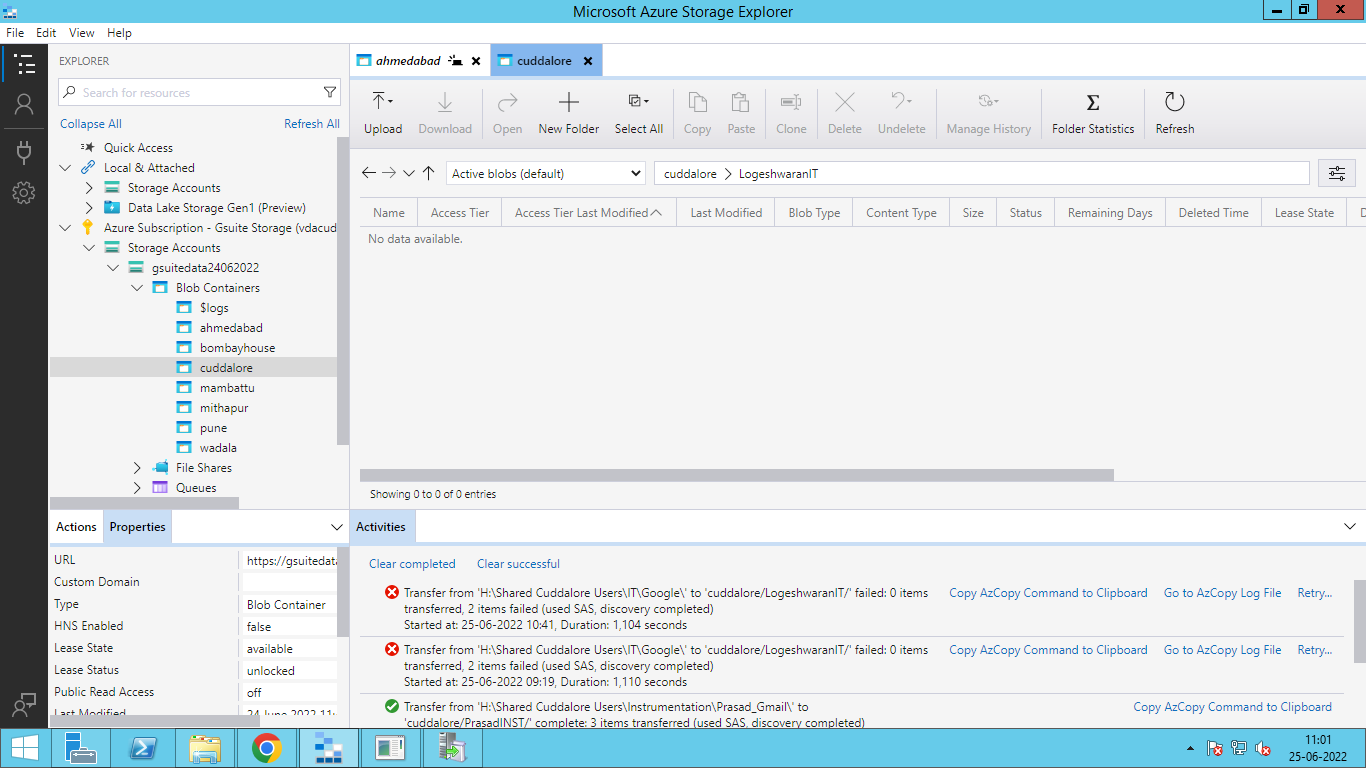Click the Open toolbar button

508,113
